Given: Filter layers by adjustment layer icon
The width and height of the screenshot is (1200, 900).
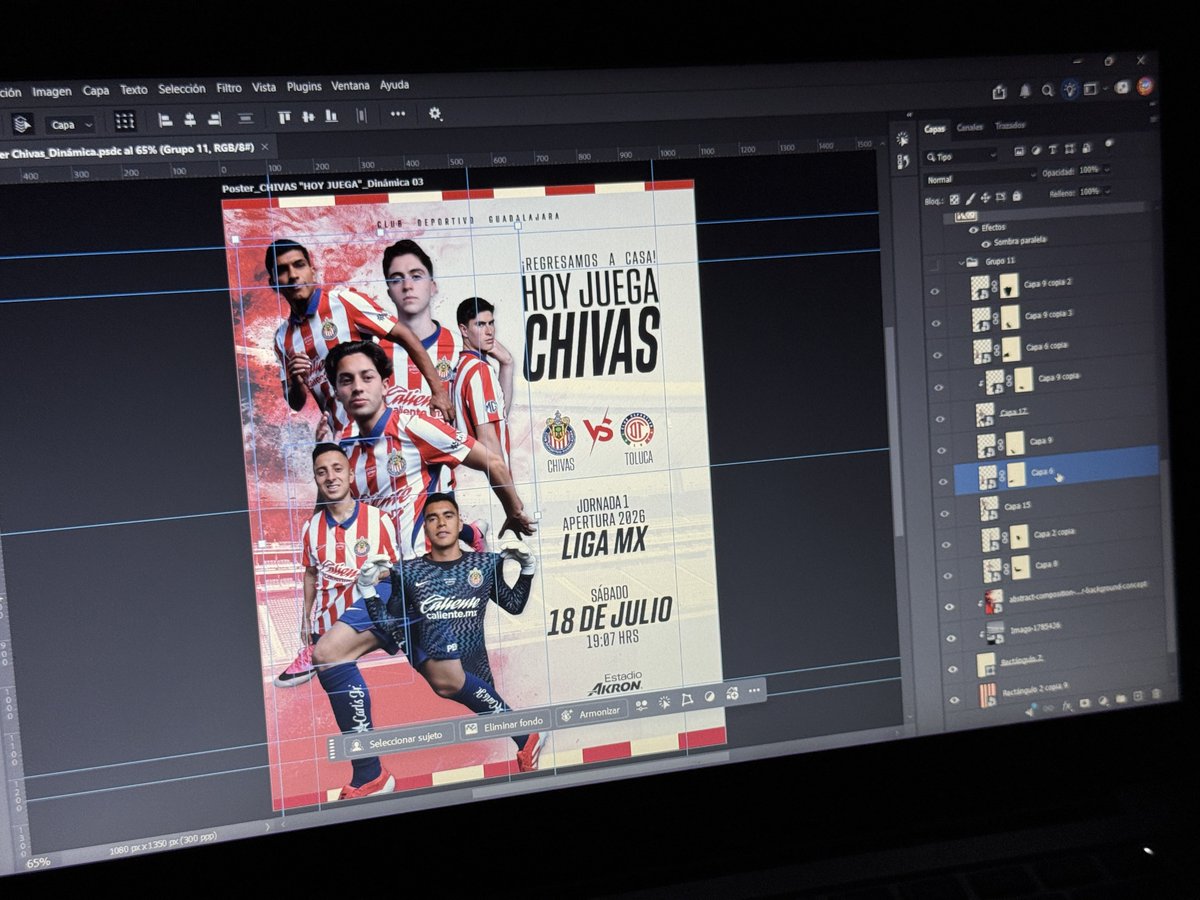Looking at the screenshot, I should (1036, 150).
